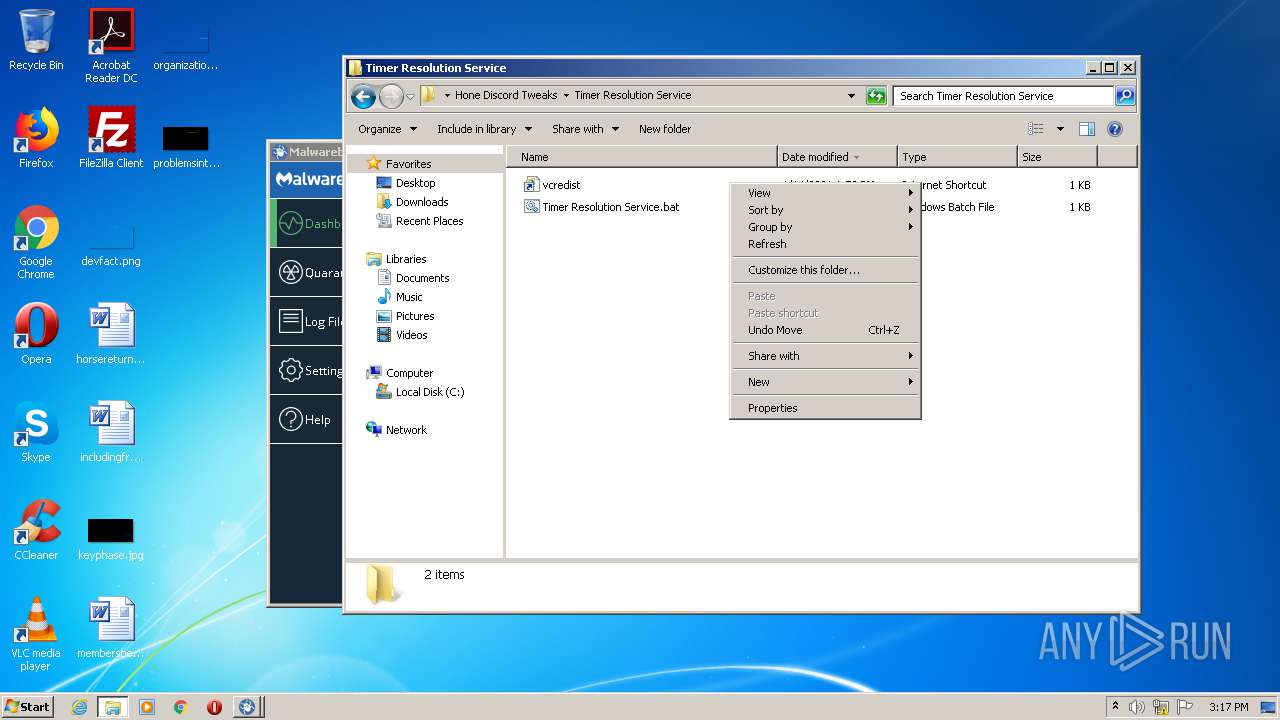1280x720 pixels.
Task: Choose Refresh from context menu
Action: pos(825,244)
